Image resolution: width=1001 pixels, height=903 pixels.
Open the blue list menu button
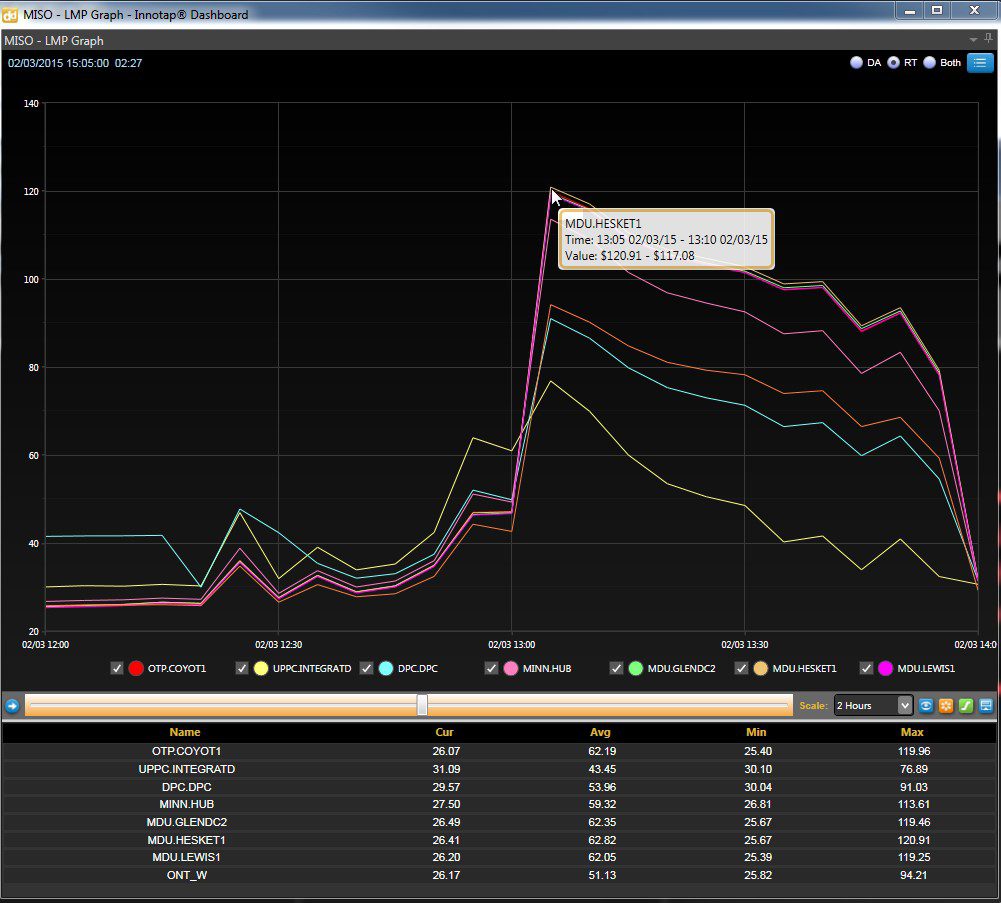980,63
